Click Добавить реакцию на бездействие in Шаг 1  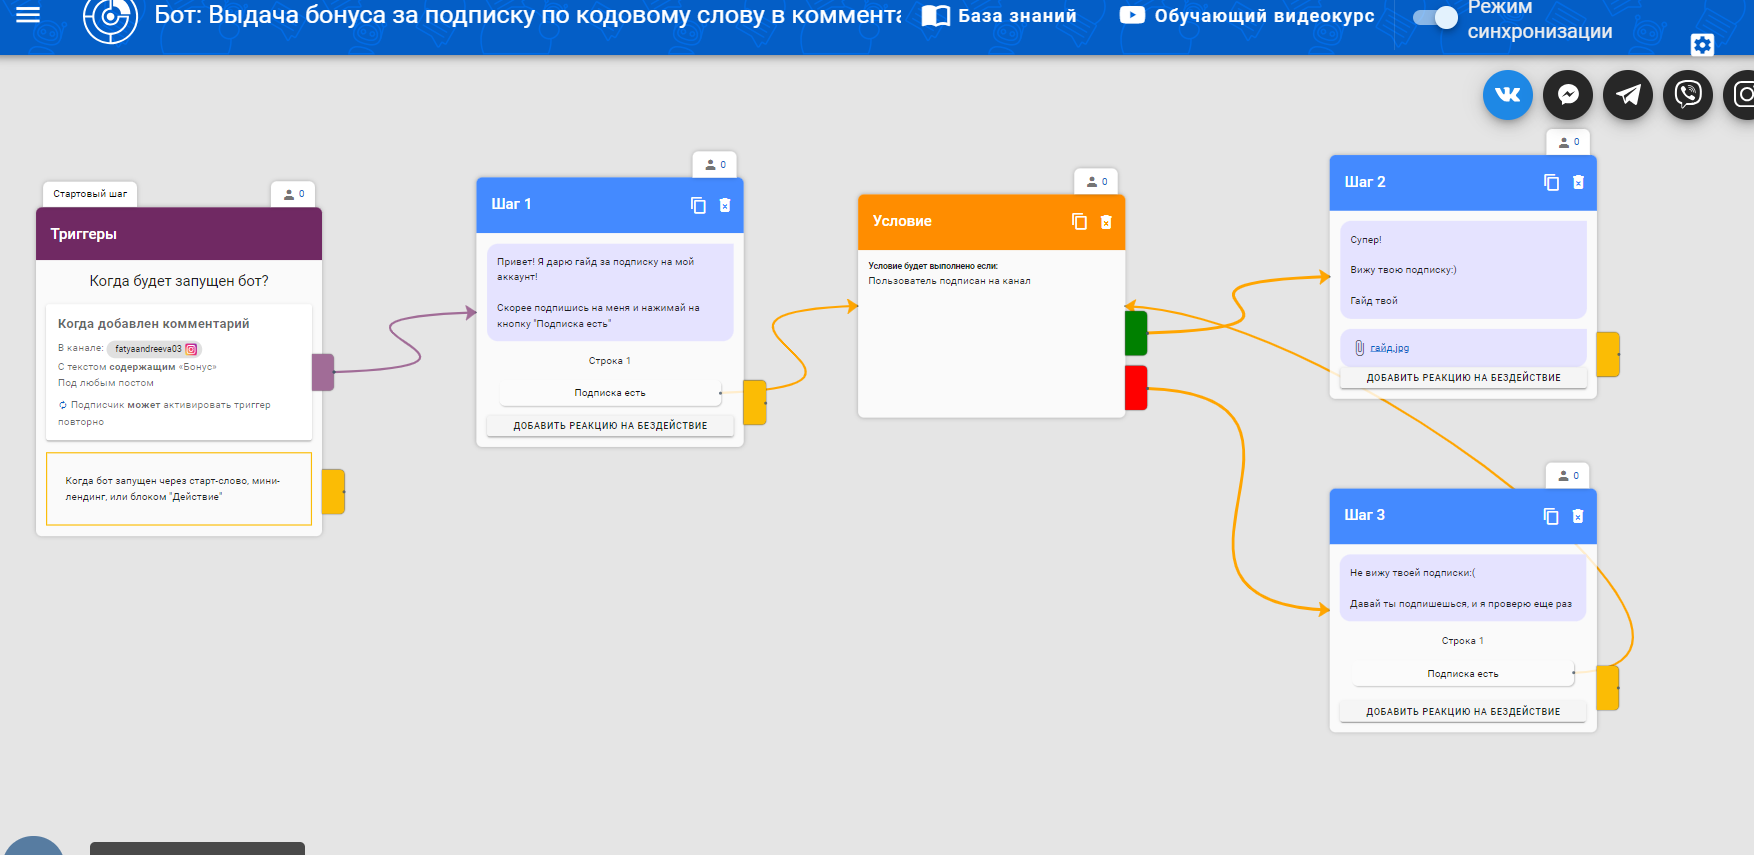[x=610, y=426]
